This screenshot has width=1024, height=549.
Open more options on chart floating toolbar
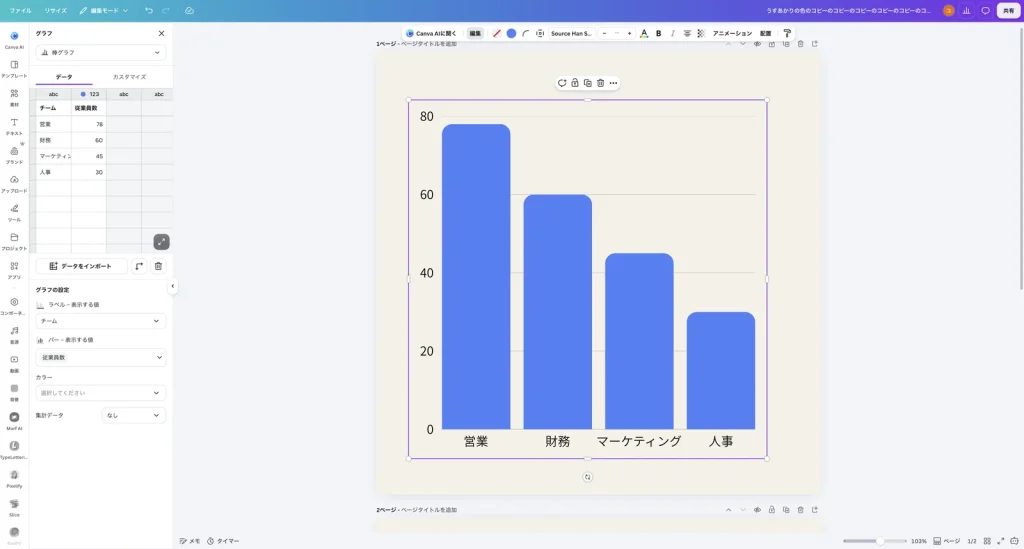pos(613,83)
